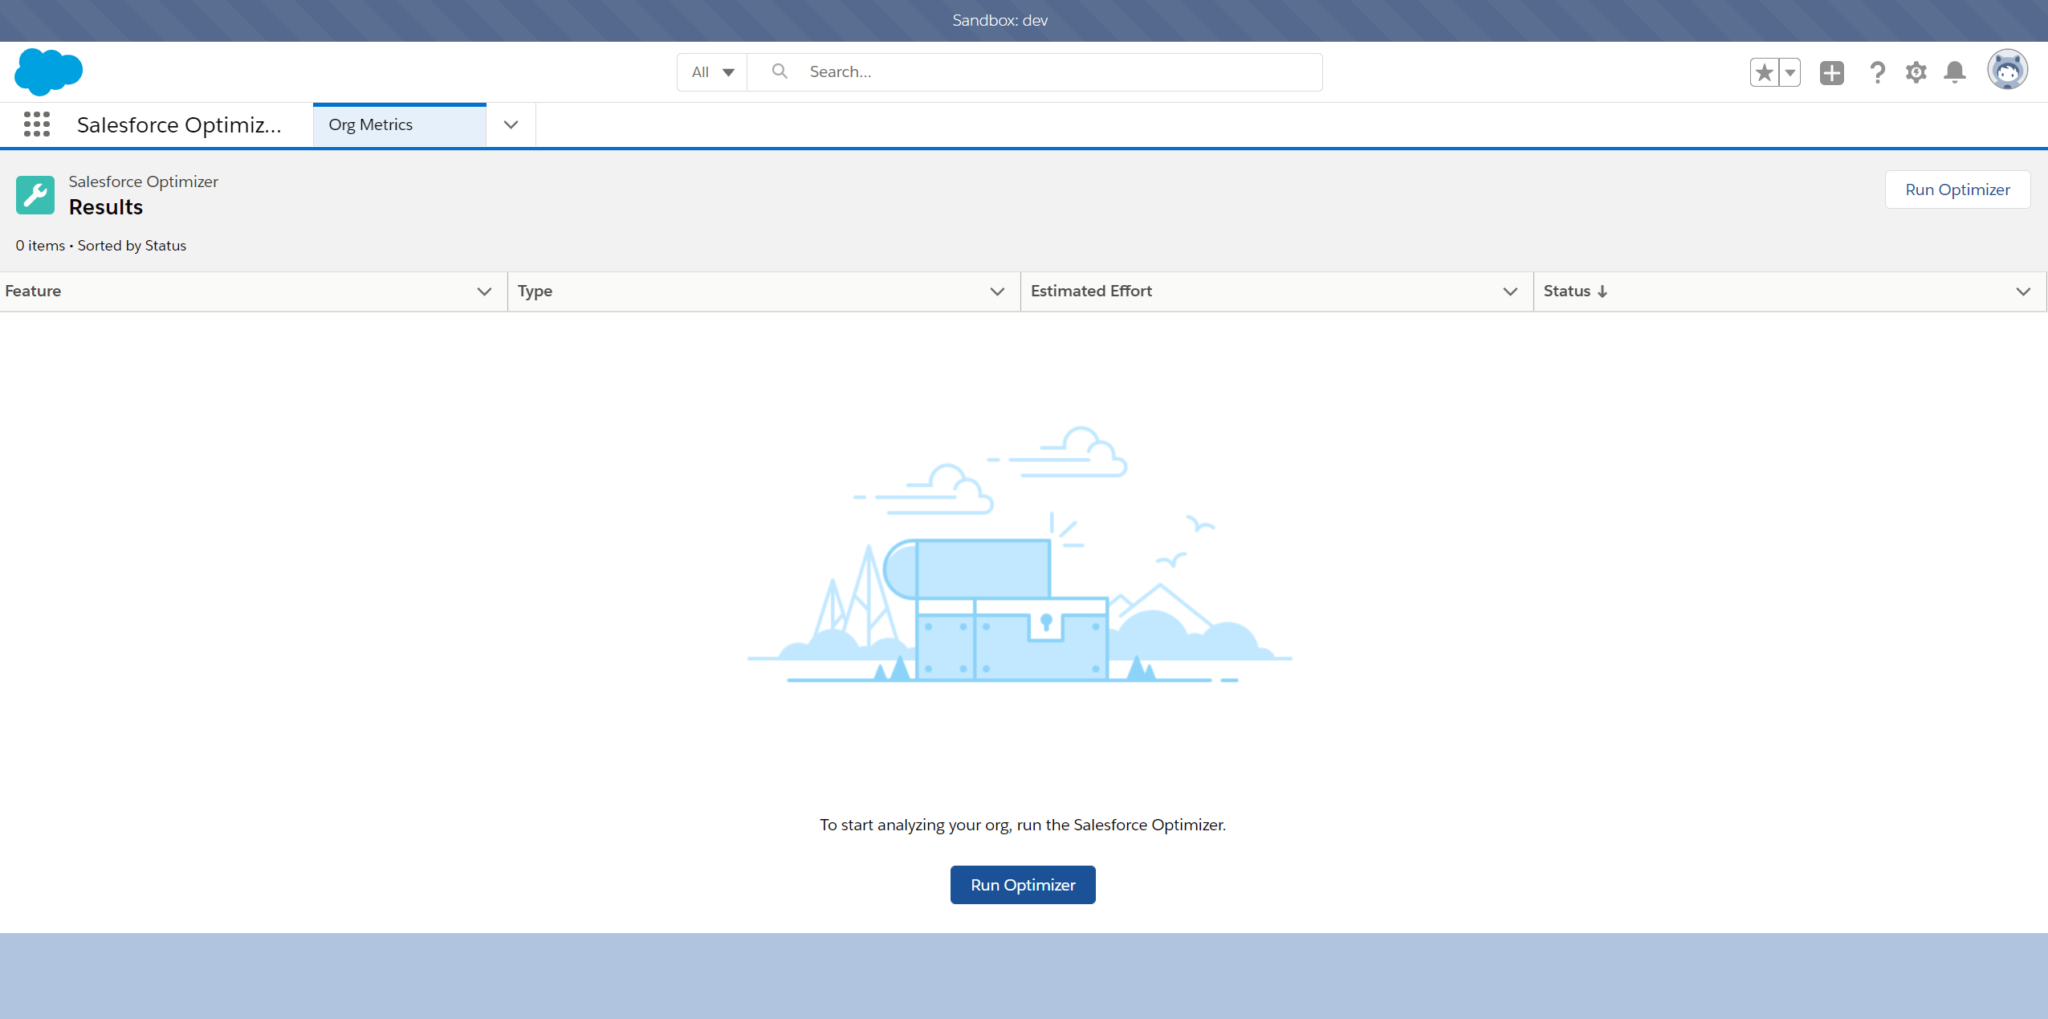Open Setup via the gear icon
2048x1019 pixels.
click(1916, 72)
